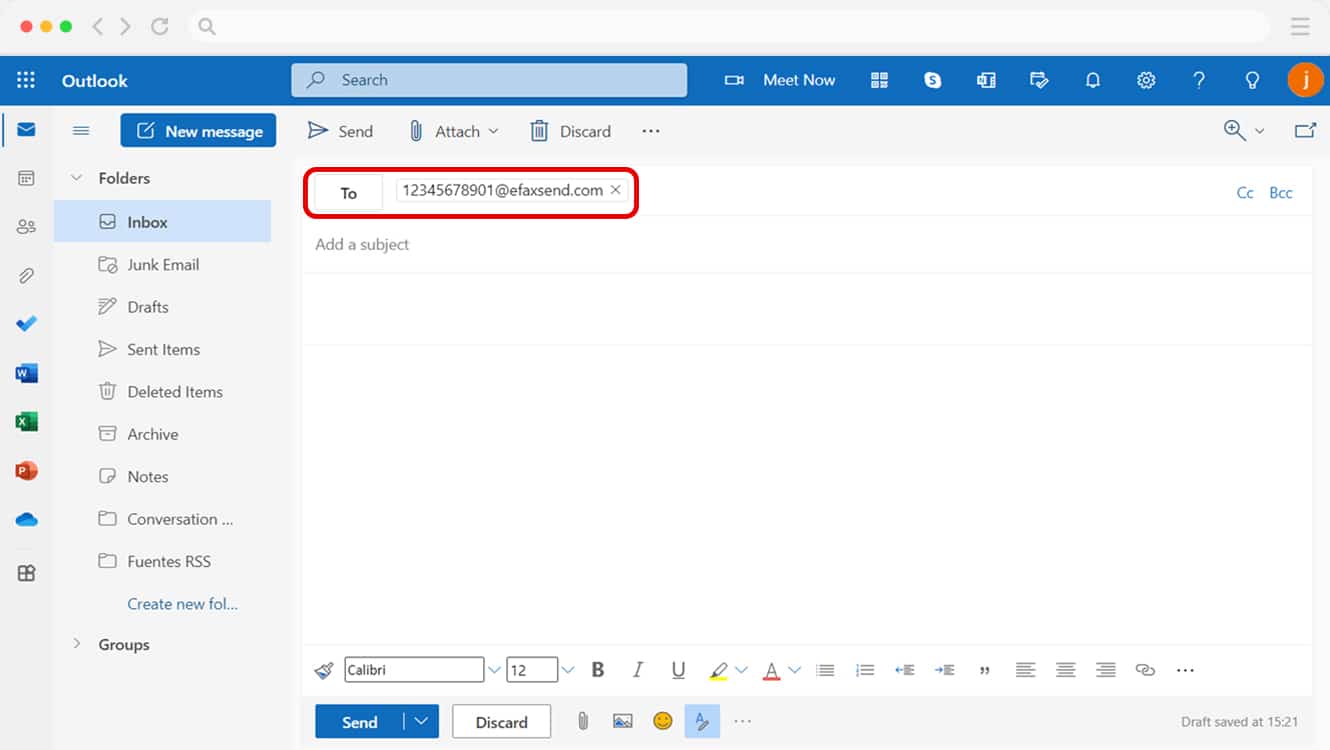The height and width of the screenshot is (750, 1330).
Task: Insert a picture into the message body
Action: click(x=622, y=721)
